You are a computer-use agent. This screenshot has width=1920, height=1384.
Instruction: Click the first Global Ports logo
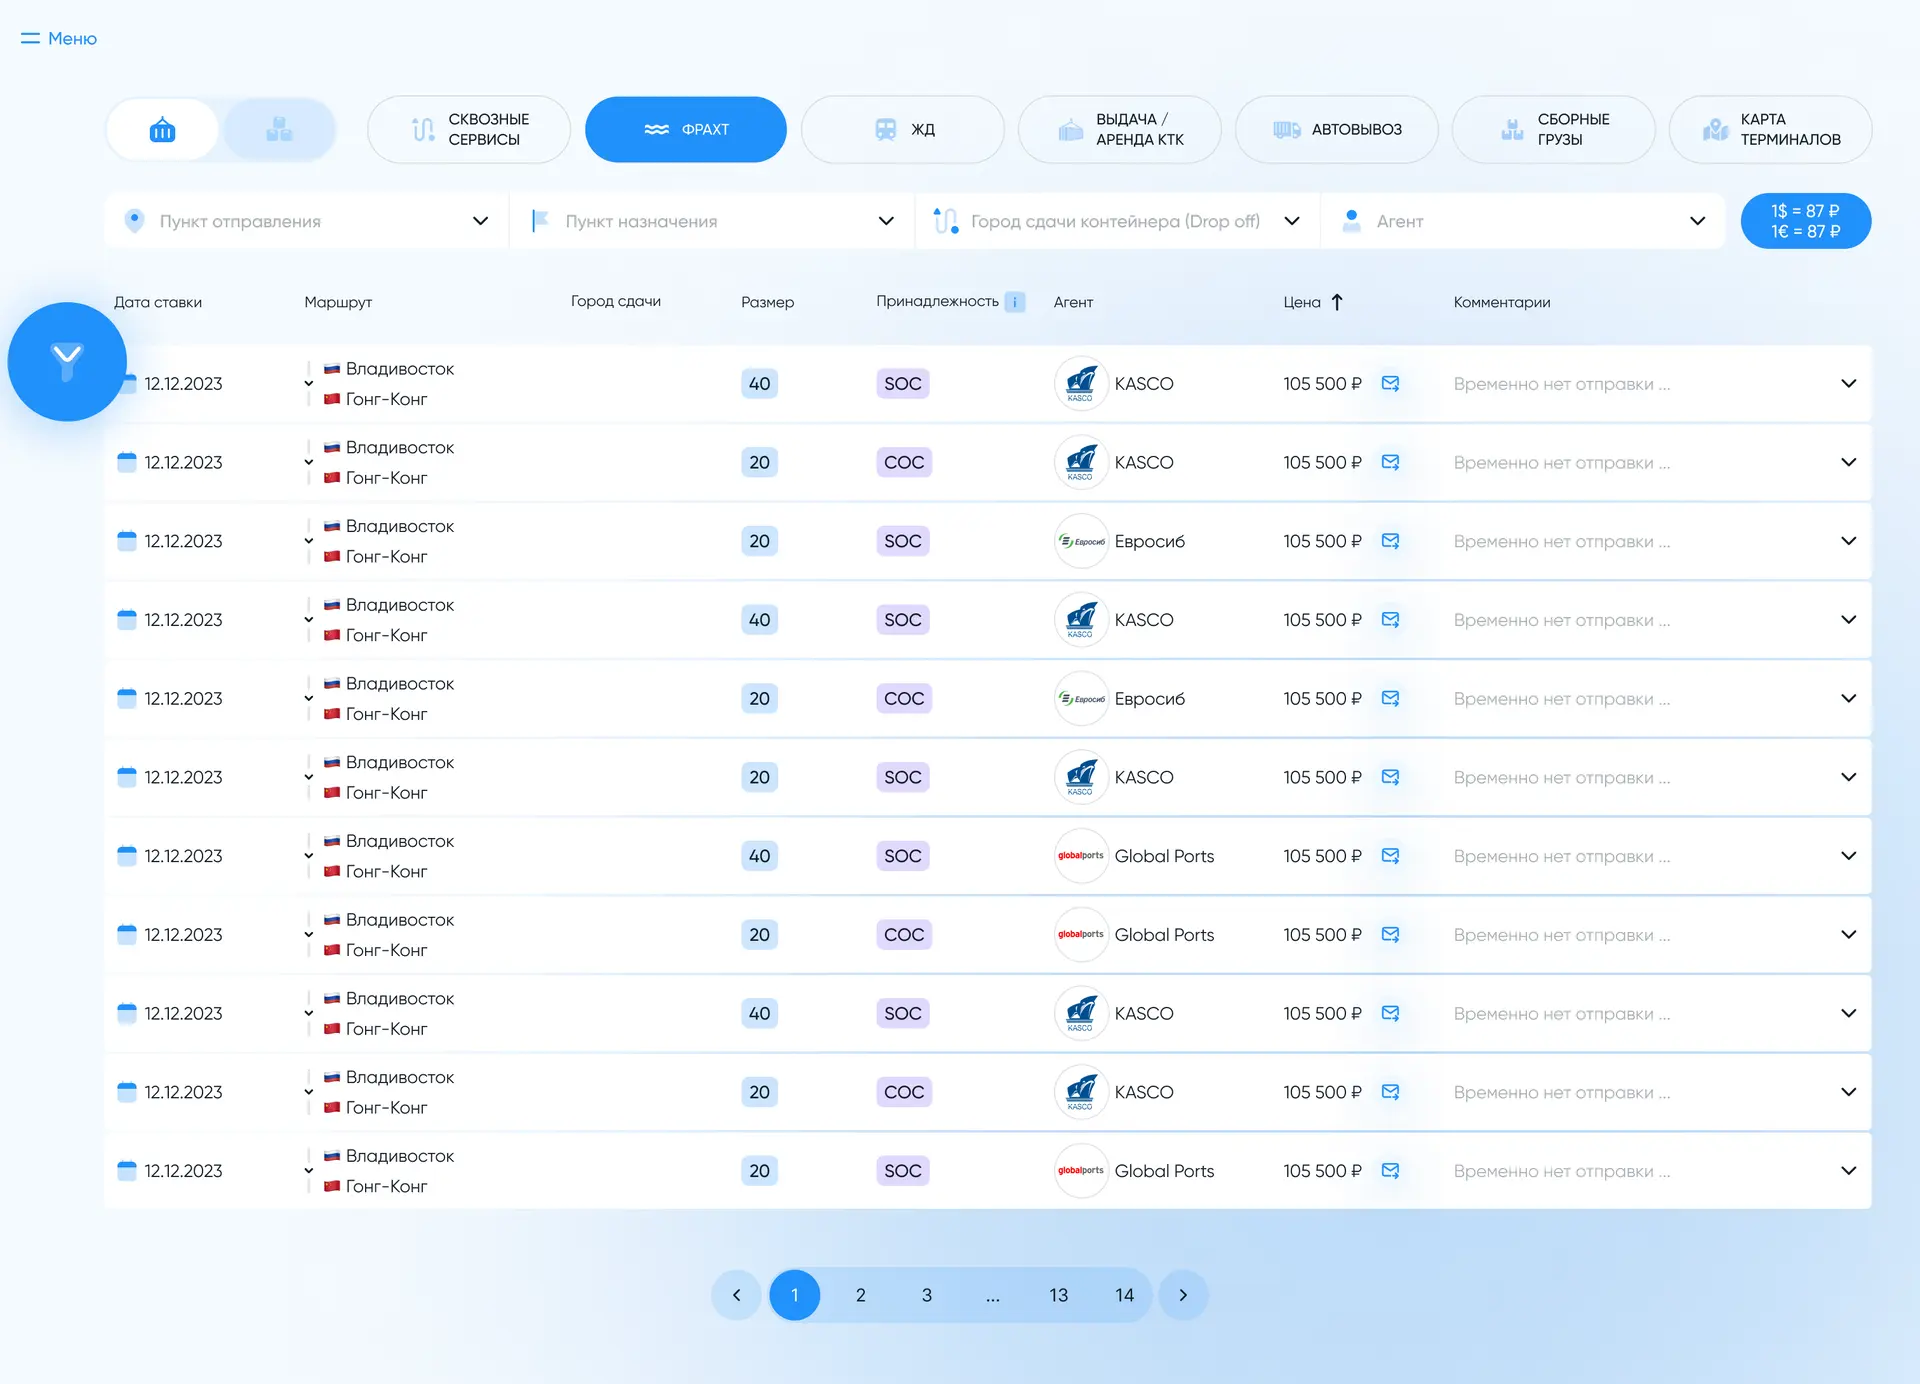click(x=1081, y=856)
